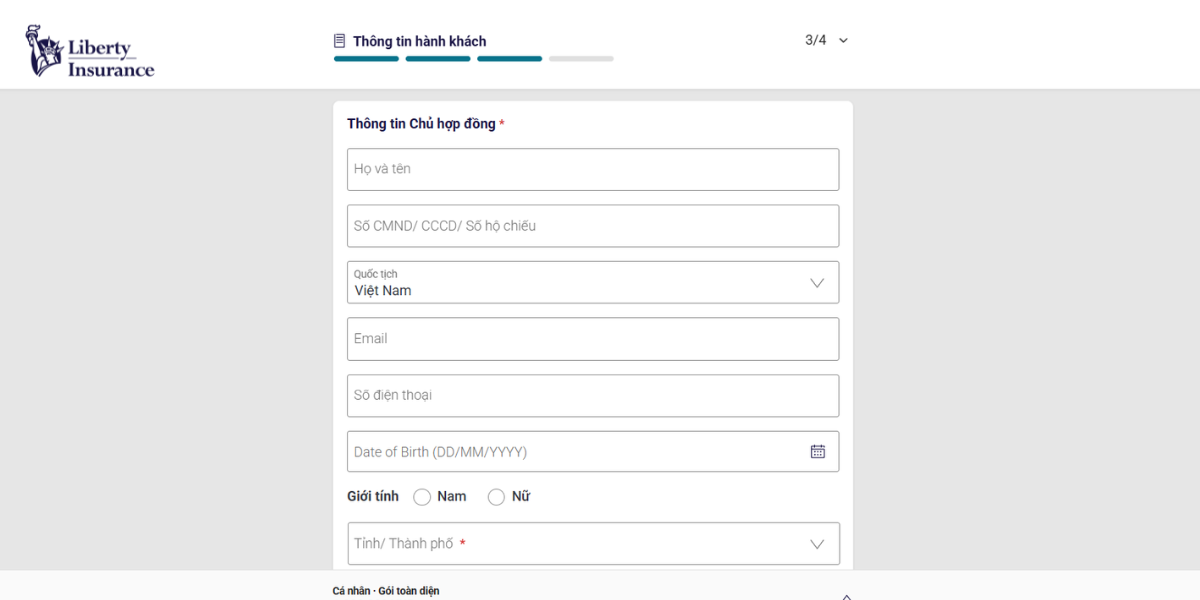
Task: Click the fourth grey progress step bar
Action: point(581,59)
